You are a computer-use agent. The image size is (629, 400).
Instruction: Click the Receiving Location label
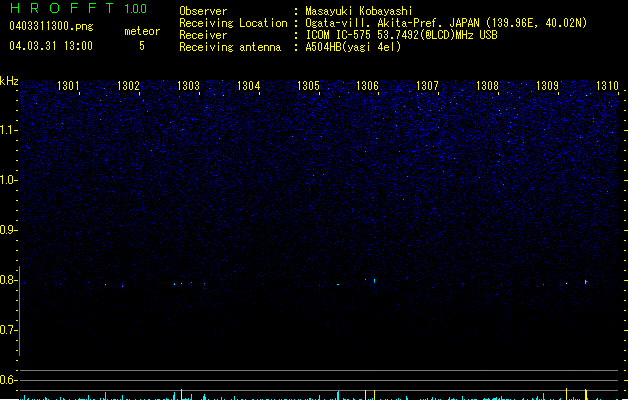(x=233, y=23)
